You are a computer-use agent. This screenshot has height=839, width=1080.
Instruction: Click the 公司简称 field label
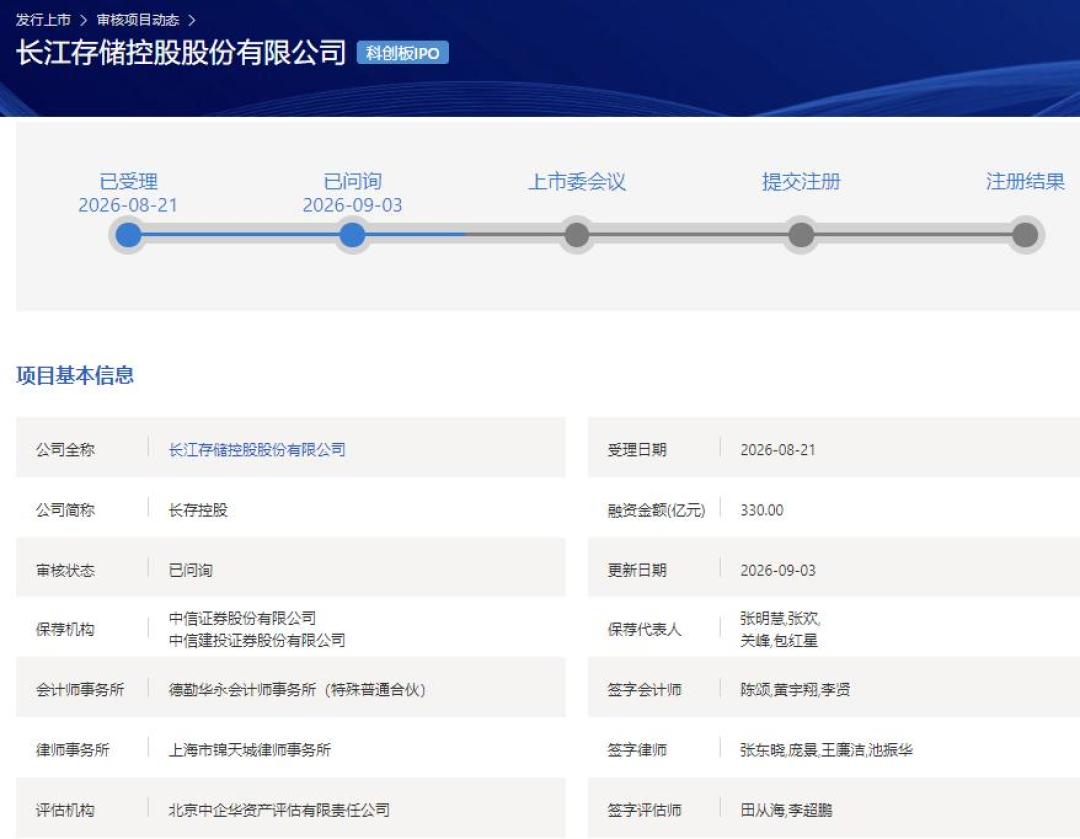[x=65, y=510]
